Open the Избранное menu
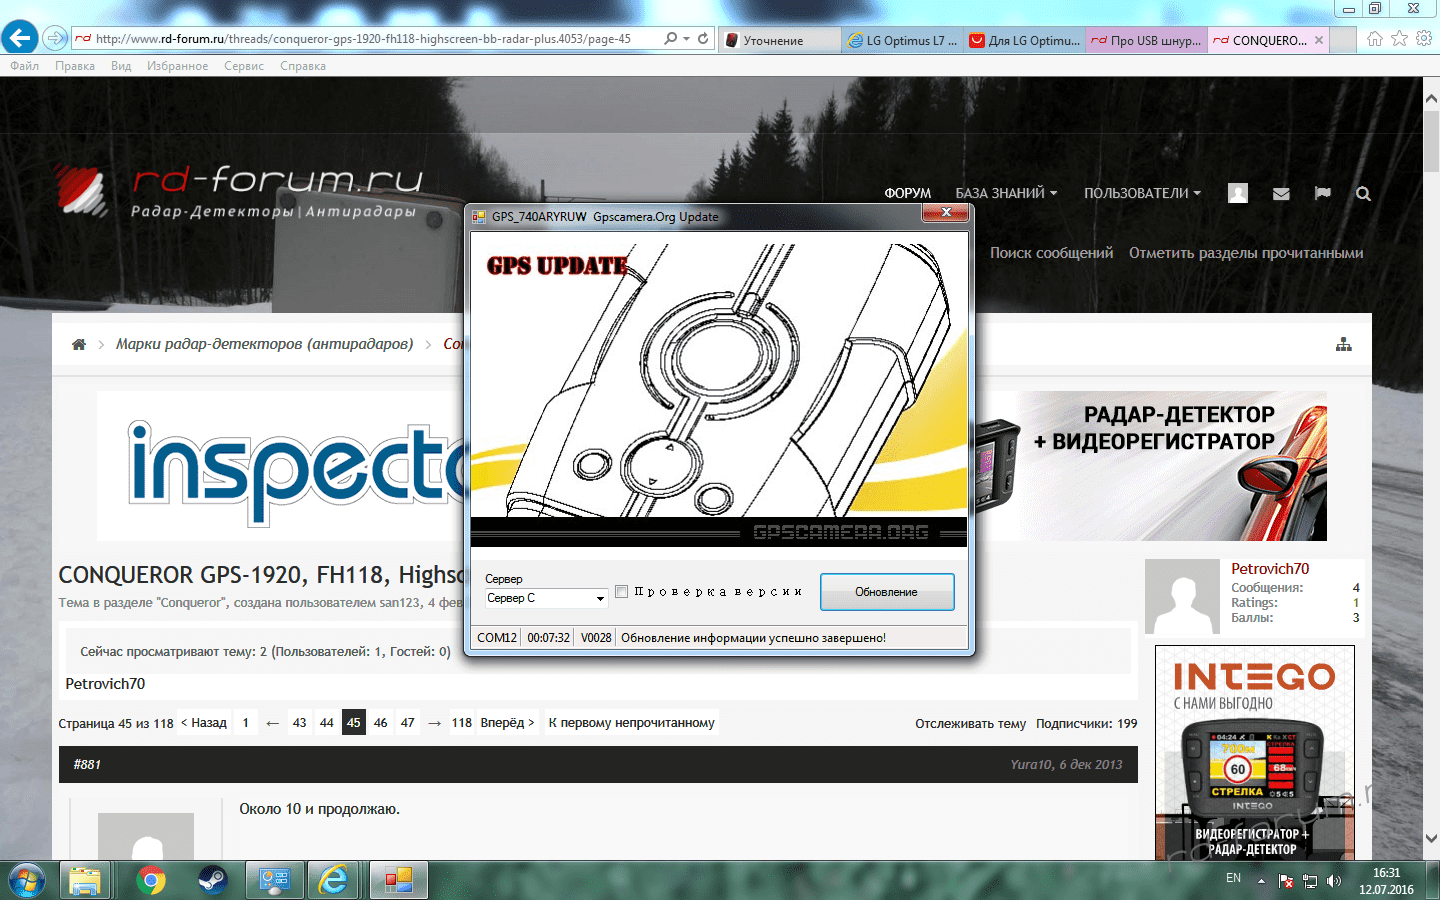The width and height of the screenshot is (1440, 900). tap(177, 66)
